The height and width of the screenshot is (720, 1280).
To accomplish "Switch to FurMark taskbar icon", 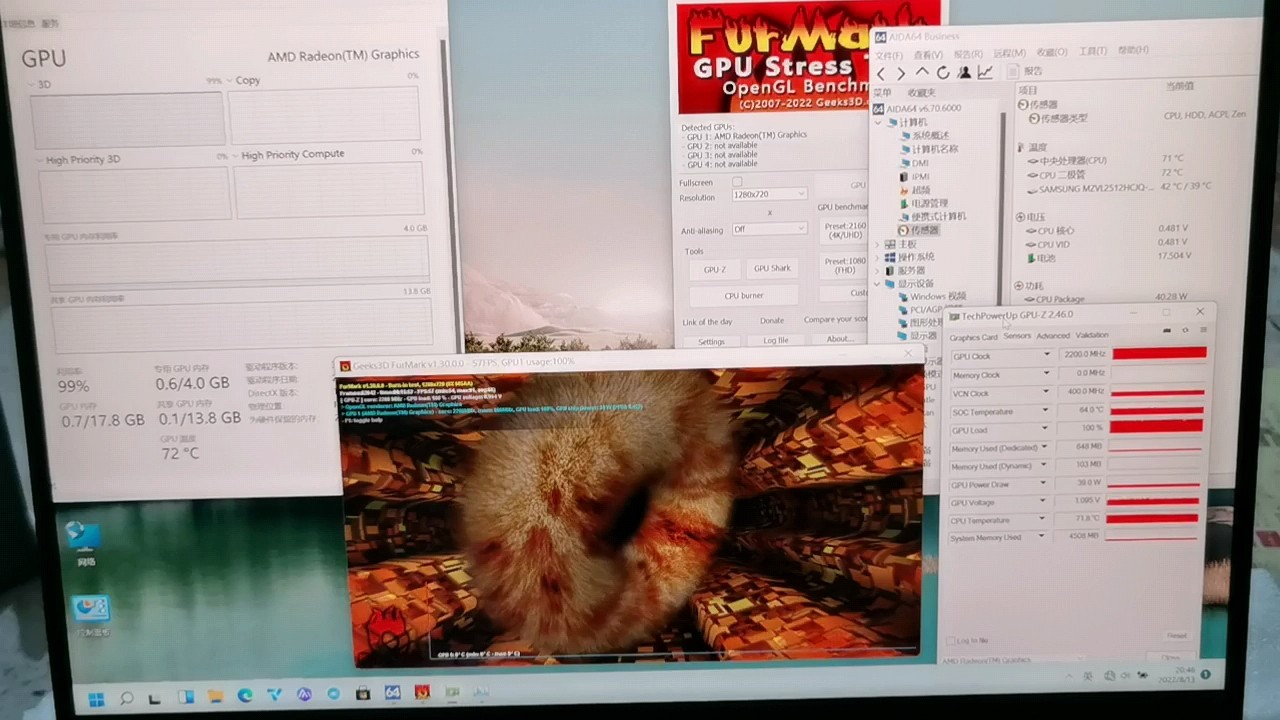I will 422,691.
